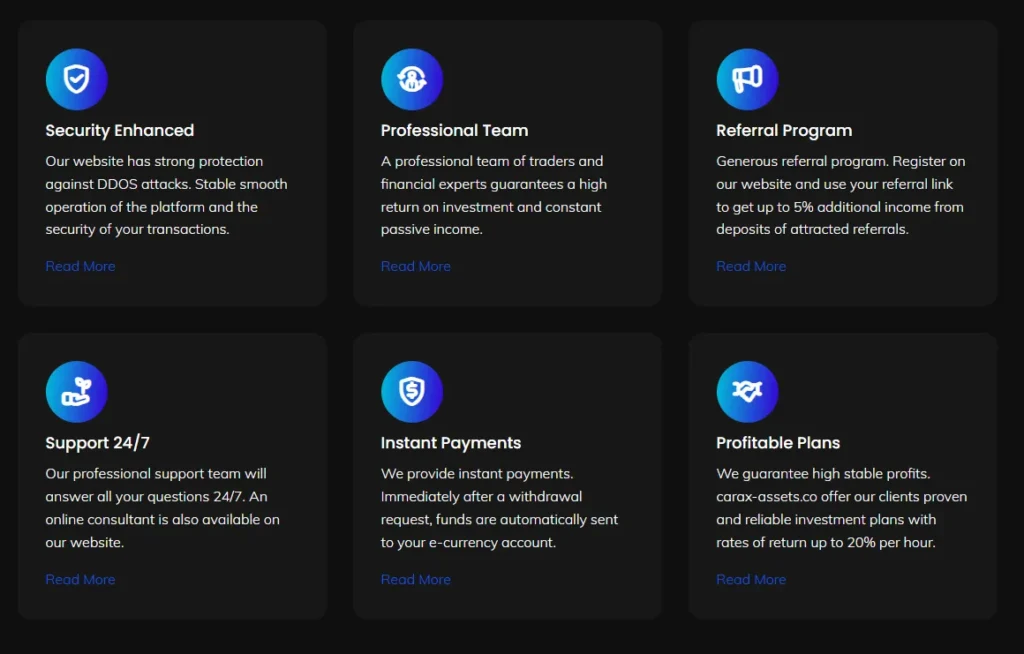
Task: Follow Read More link for Referral Program
Action: click(751, 266)
